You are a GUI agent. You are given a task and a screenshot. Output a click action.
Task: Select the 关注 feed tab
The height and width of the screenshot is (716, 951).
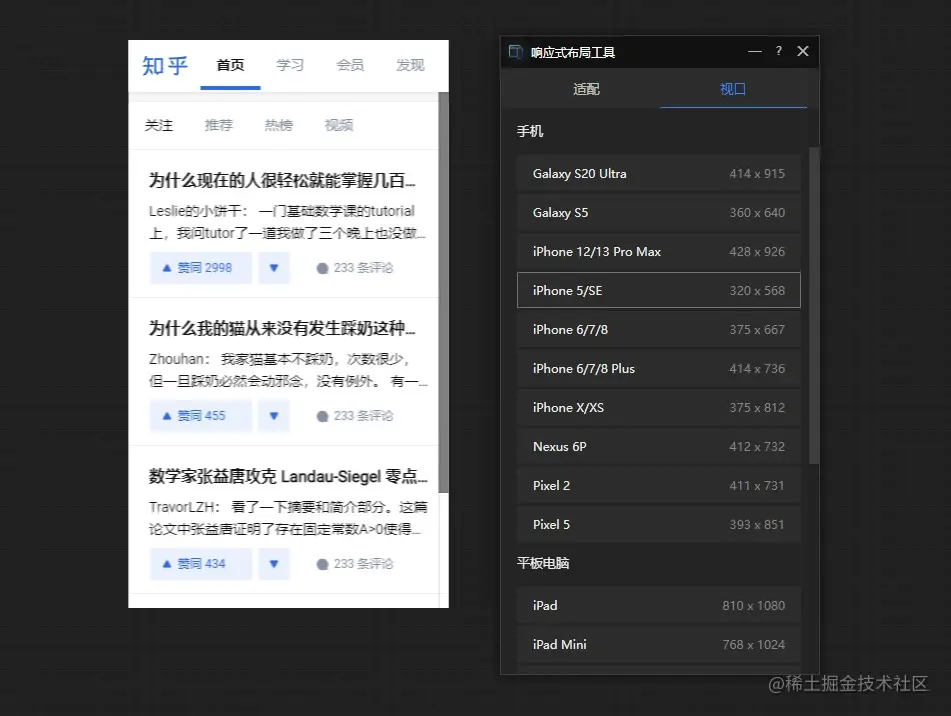159,125
